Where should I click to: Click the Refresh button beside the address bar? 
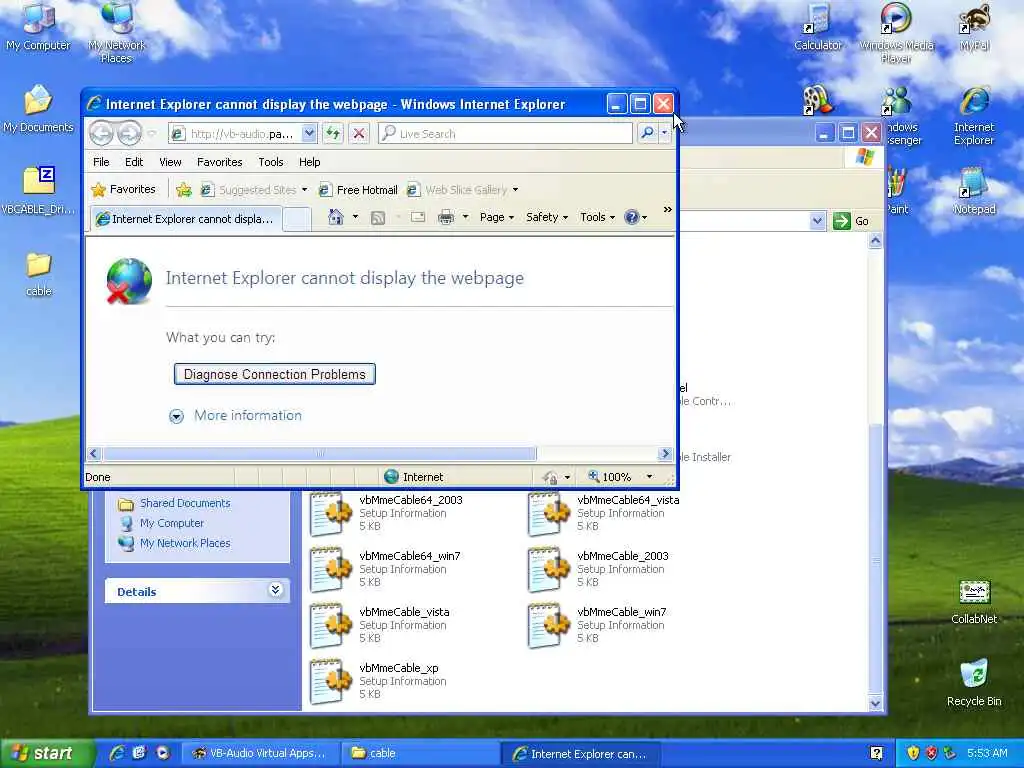(333, 134)
